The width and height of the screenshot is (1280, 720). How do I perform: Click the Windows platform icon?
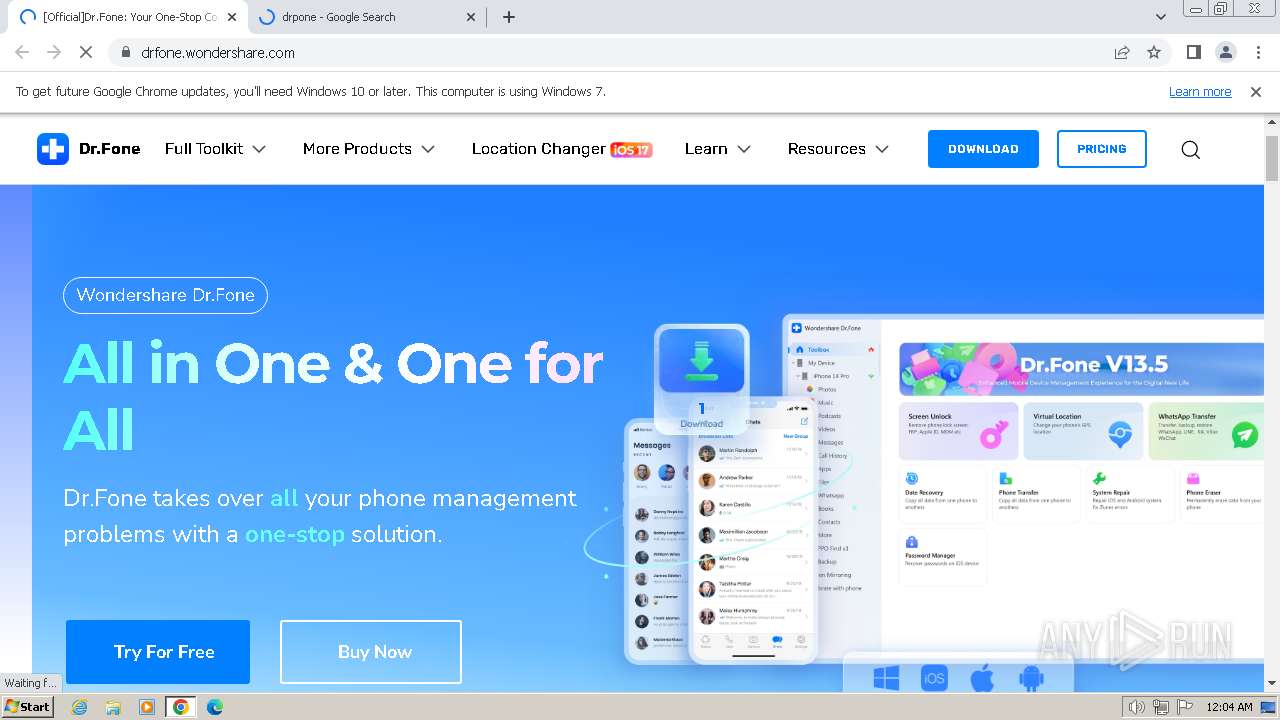tap(886, 679)
